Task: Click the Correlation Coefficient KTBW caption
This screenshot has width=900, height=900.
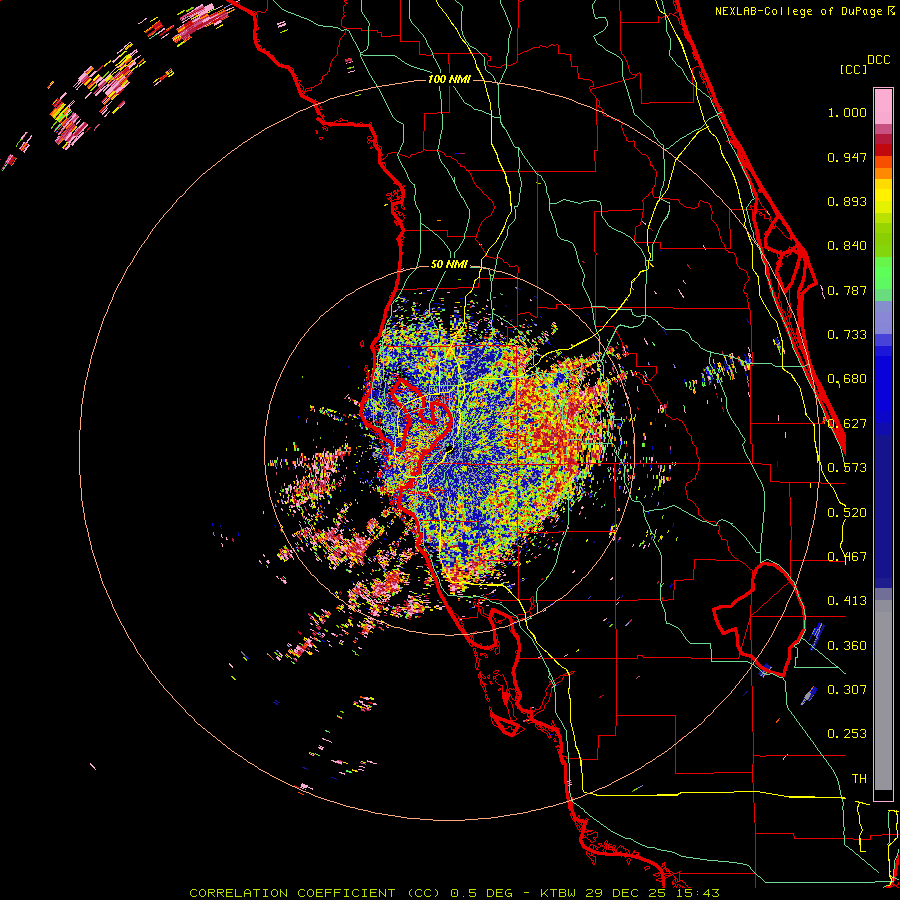Action: (454, 893)
